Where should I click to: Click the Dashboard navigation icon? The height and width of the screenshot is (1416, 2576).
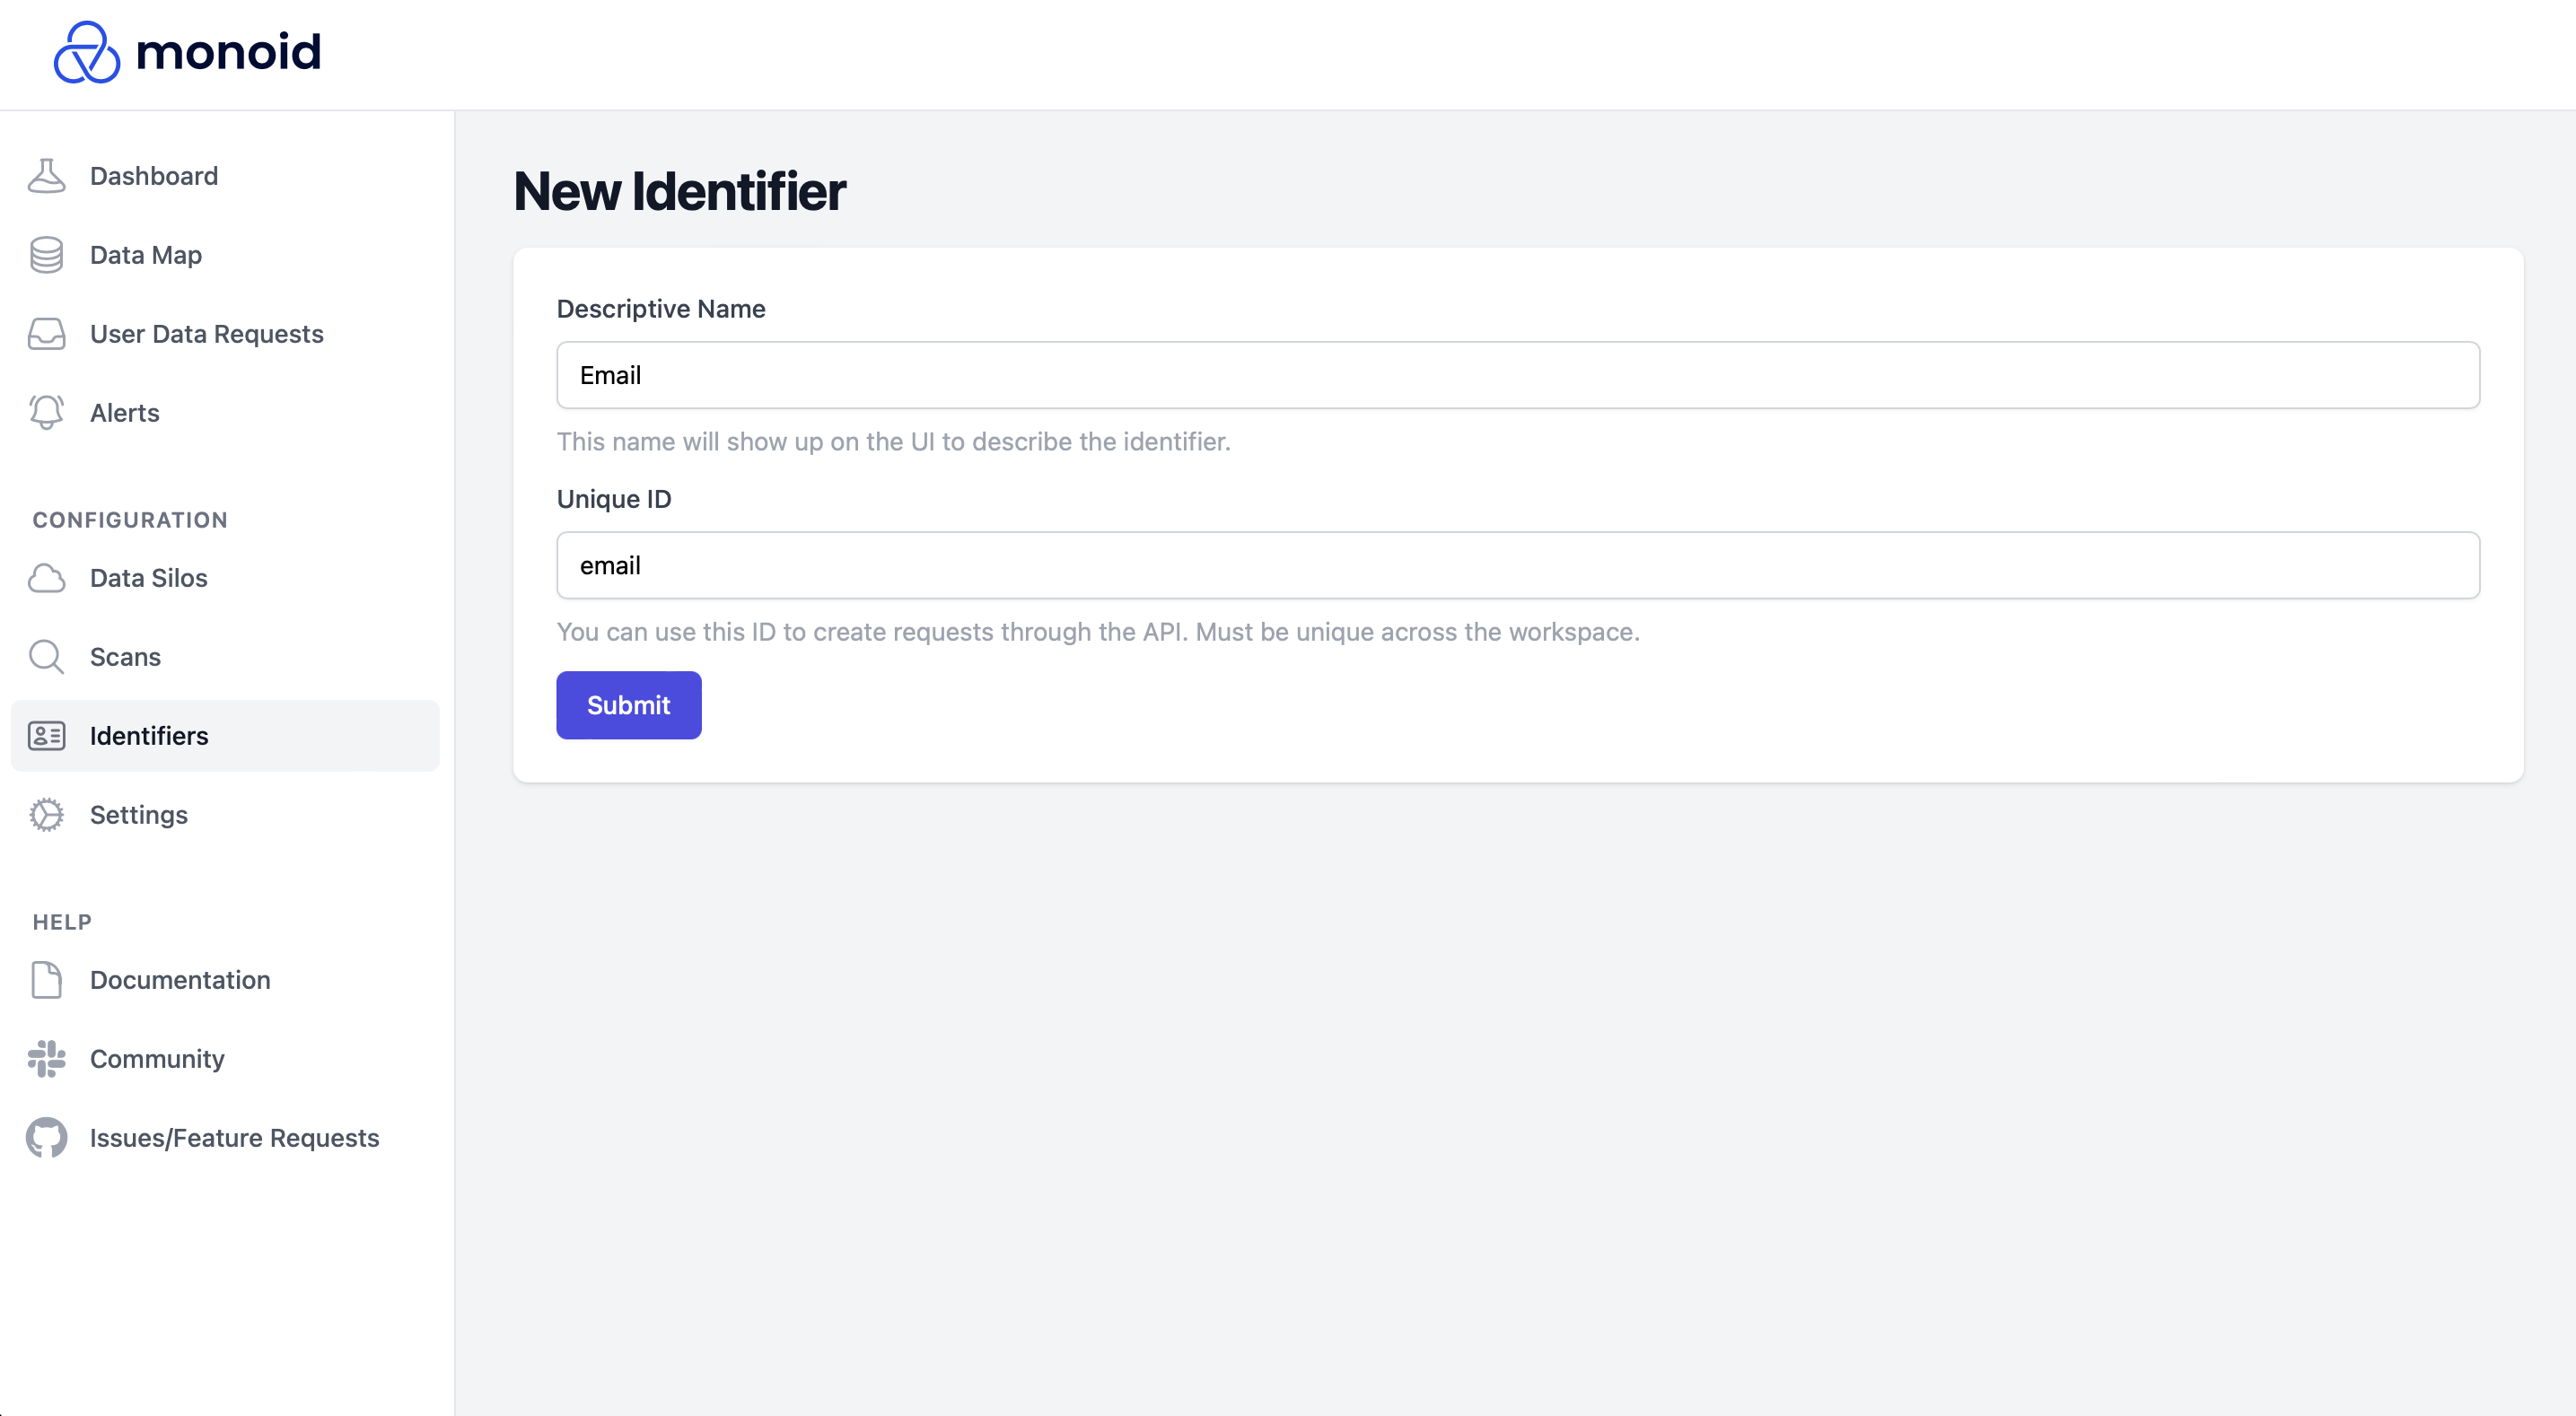pyautogui.click(x=47, y=174)
